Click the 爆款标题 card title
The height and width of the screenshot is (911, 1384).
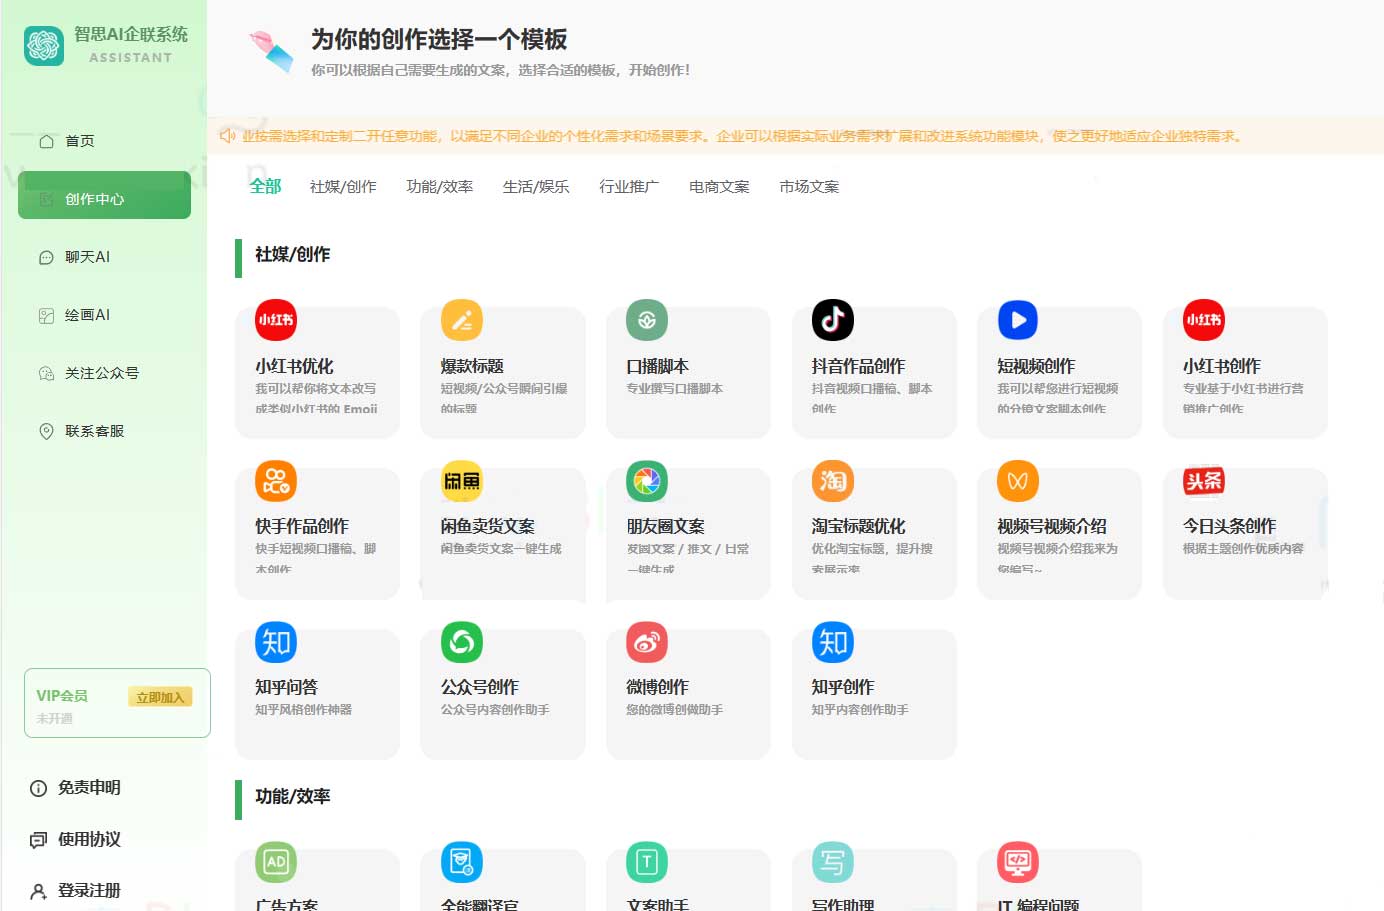472,366
